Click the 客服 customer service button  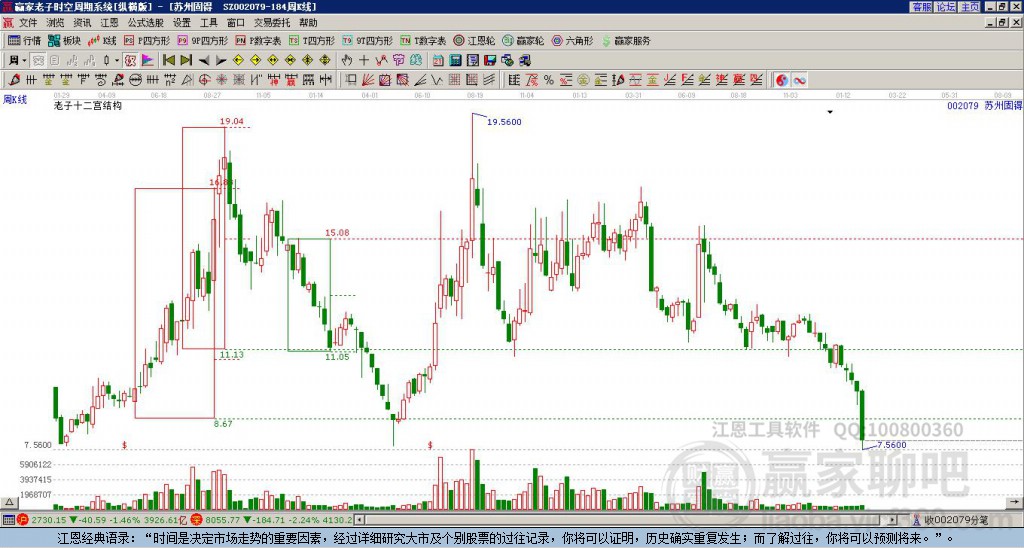click(x=921, y=7)
